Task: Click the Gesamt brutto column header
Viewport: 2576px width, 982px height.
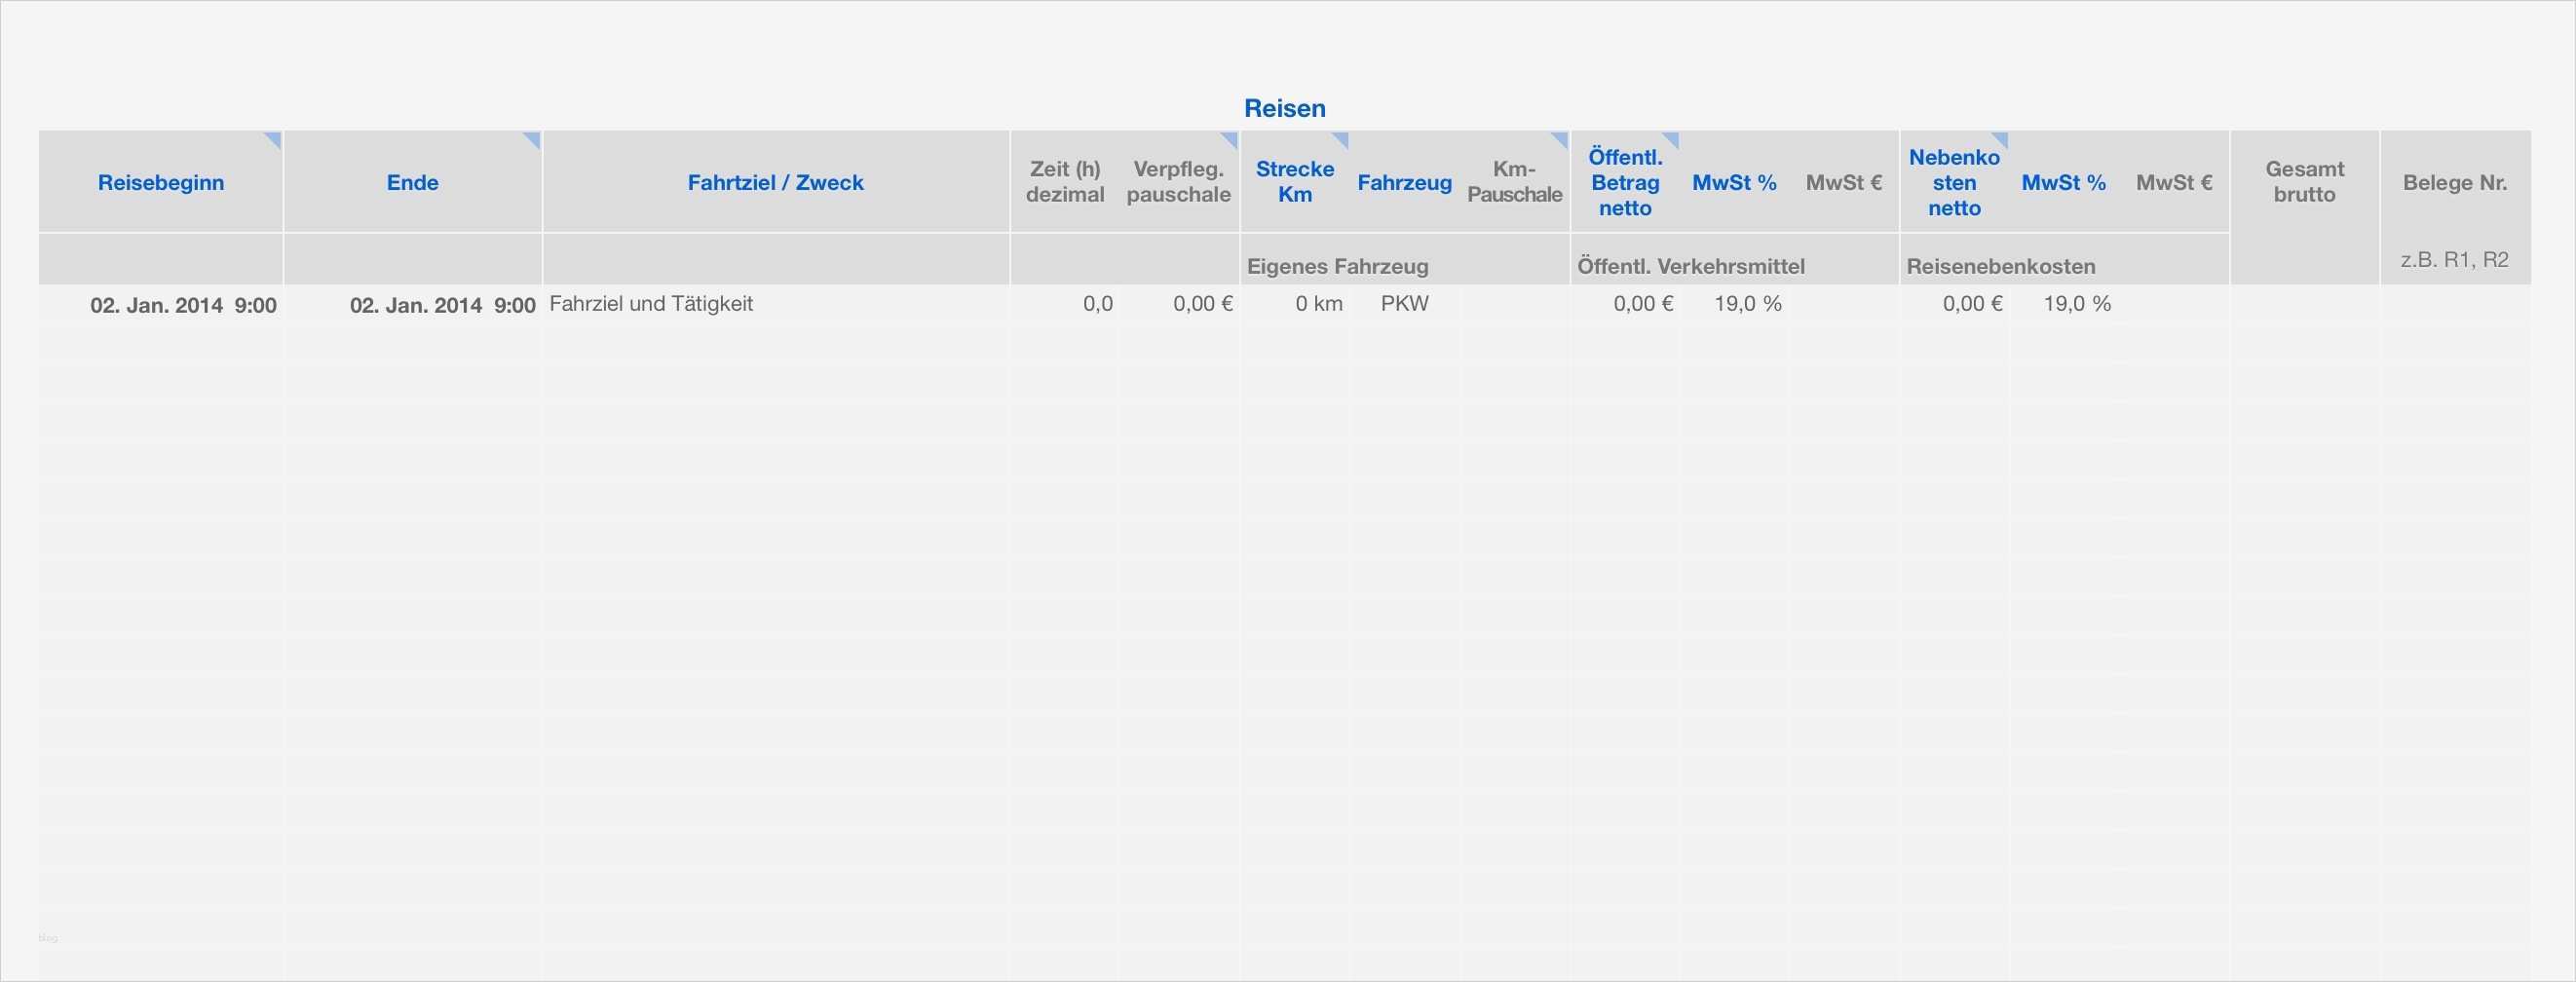Action: click(x=2304, y=183)
